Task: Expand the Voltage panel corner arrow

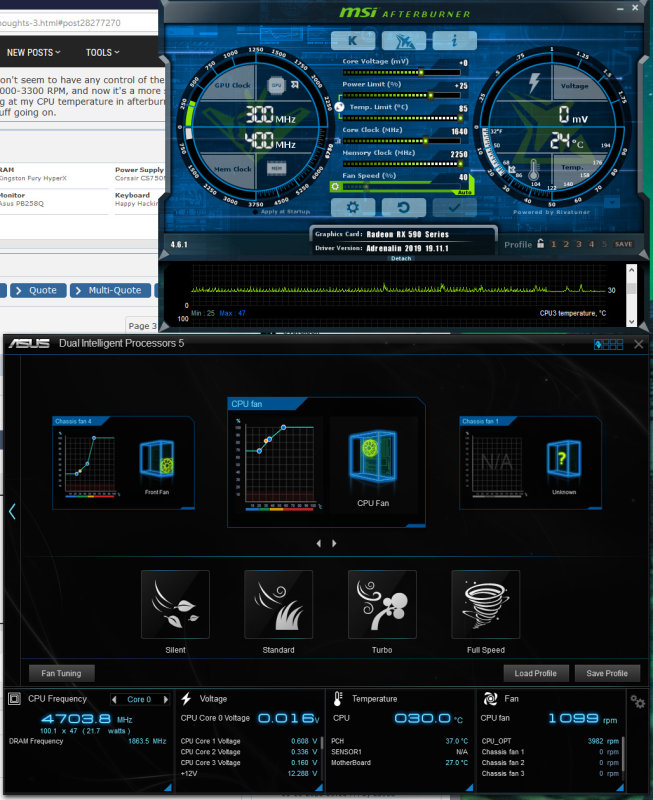Action: click(x=318, y=788)
